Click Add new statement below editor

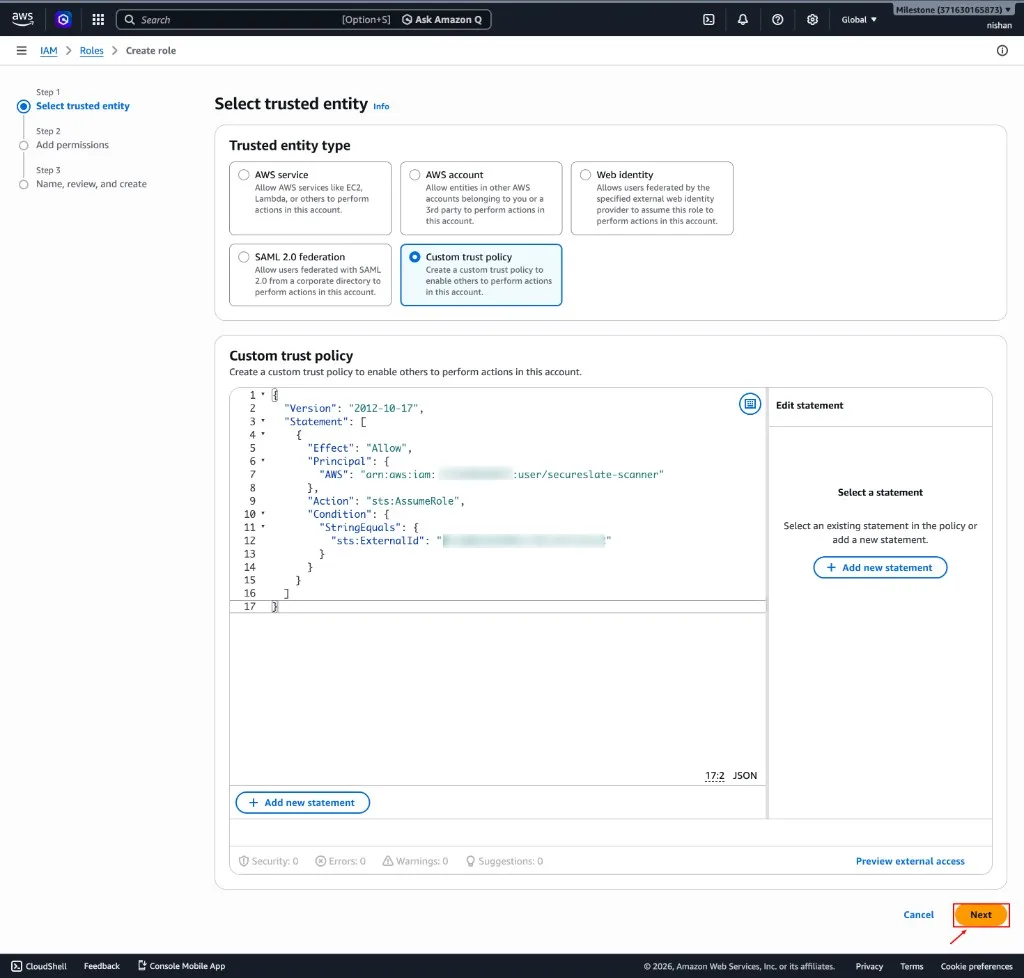302,802
